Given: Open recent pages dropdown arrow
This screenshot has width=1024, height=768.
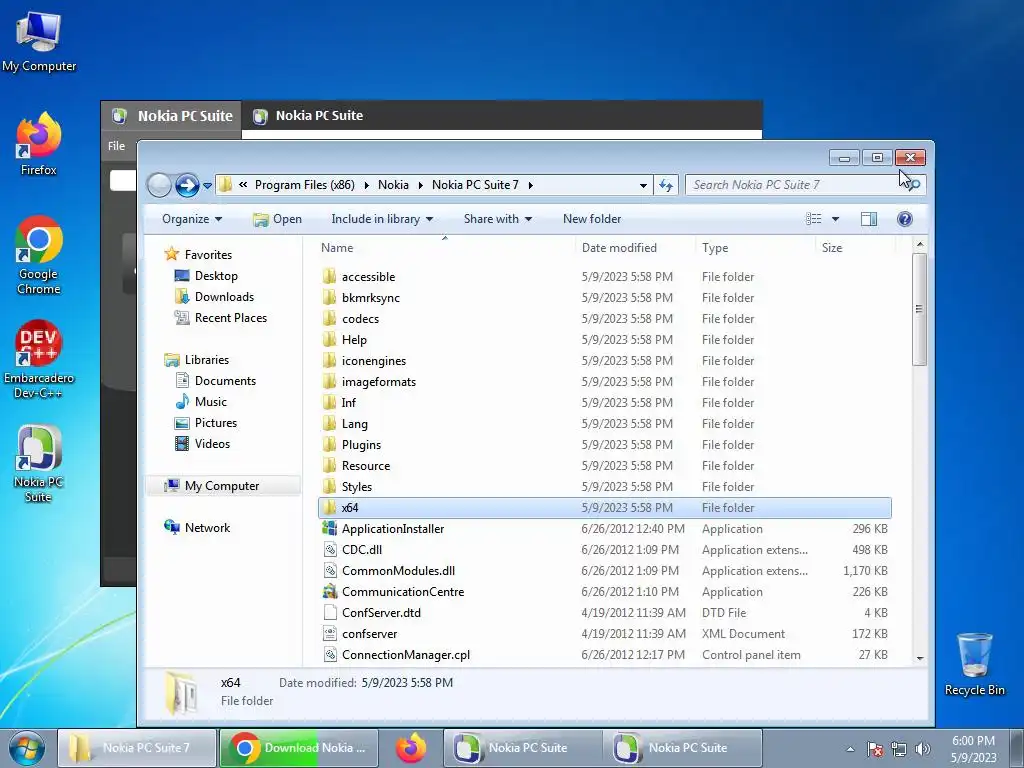Looking at the screenshot, I should [207, 185].
